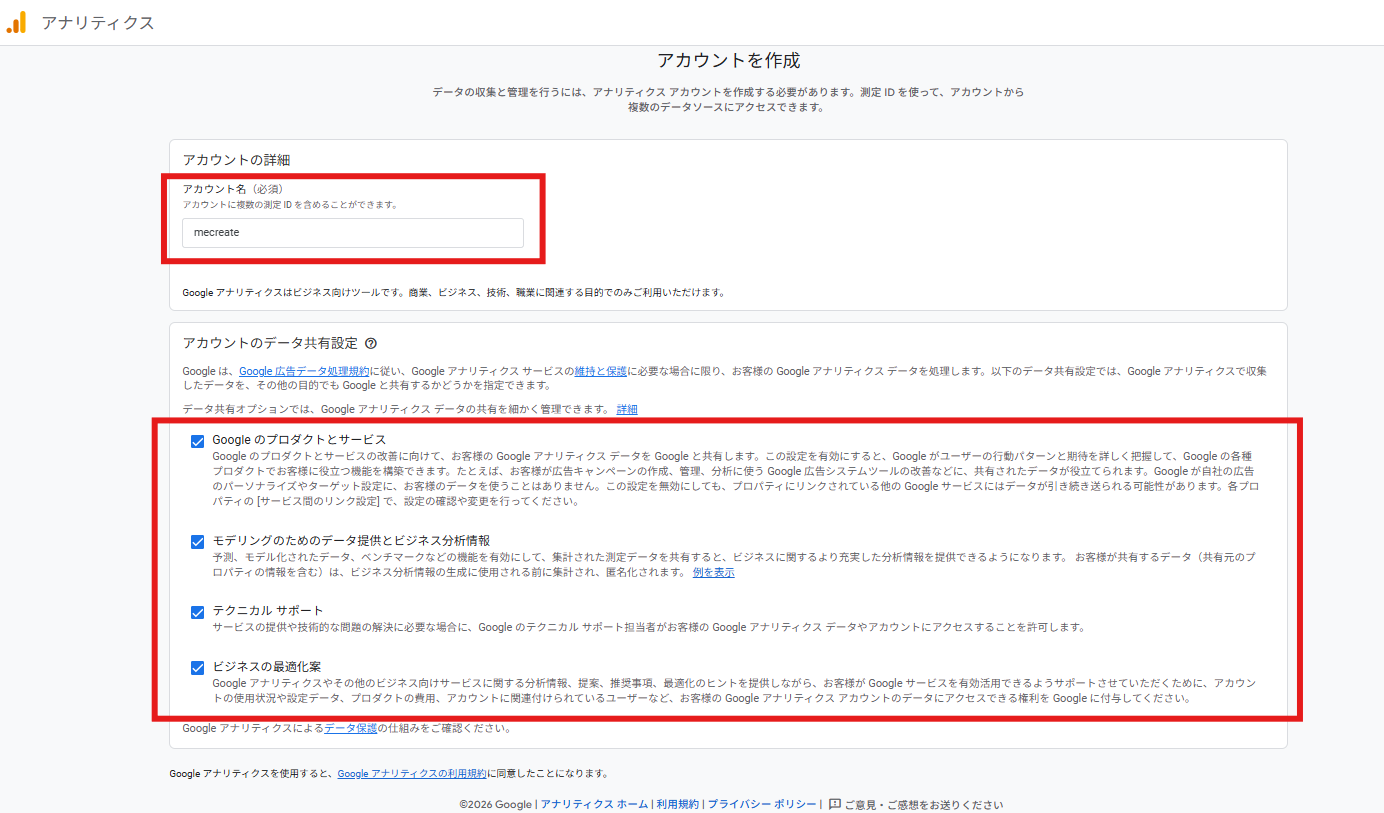Click the アカウント名（必須）field label
This screenshot has height=813, width=1384.
click(235, 188)
